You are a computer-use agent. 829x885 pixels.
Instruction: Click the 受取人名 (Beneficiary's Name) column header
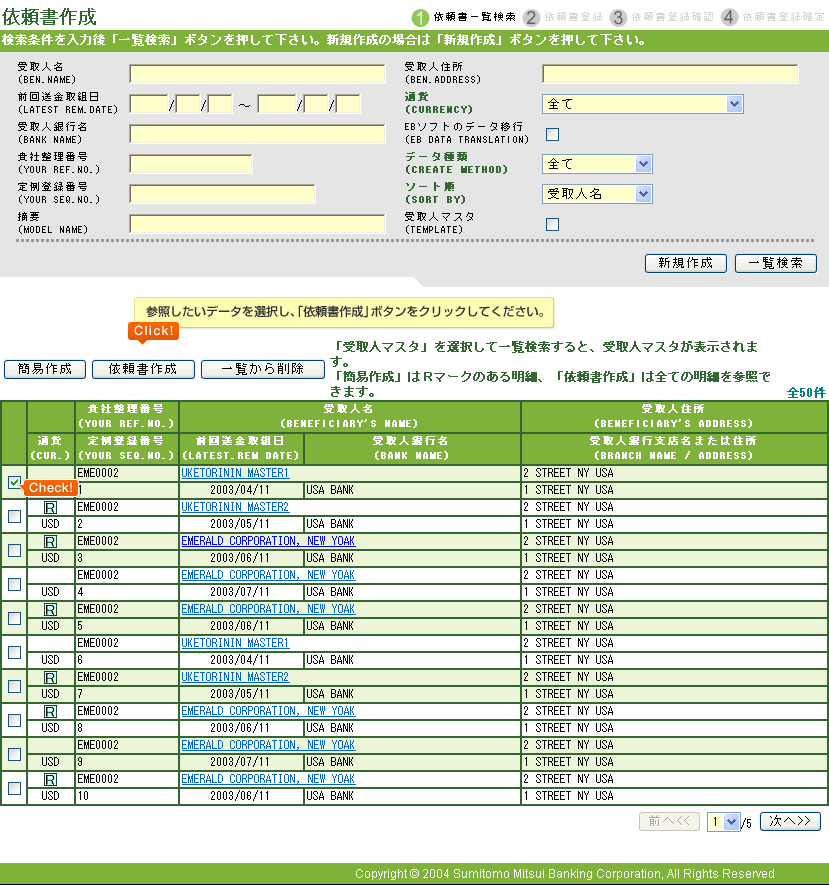click(349, 416)
